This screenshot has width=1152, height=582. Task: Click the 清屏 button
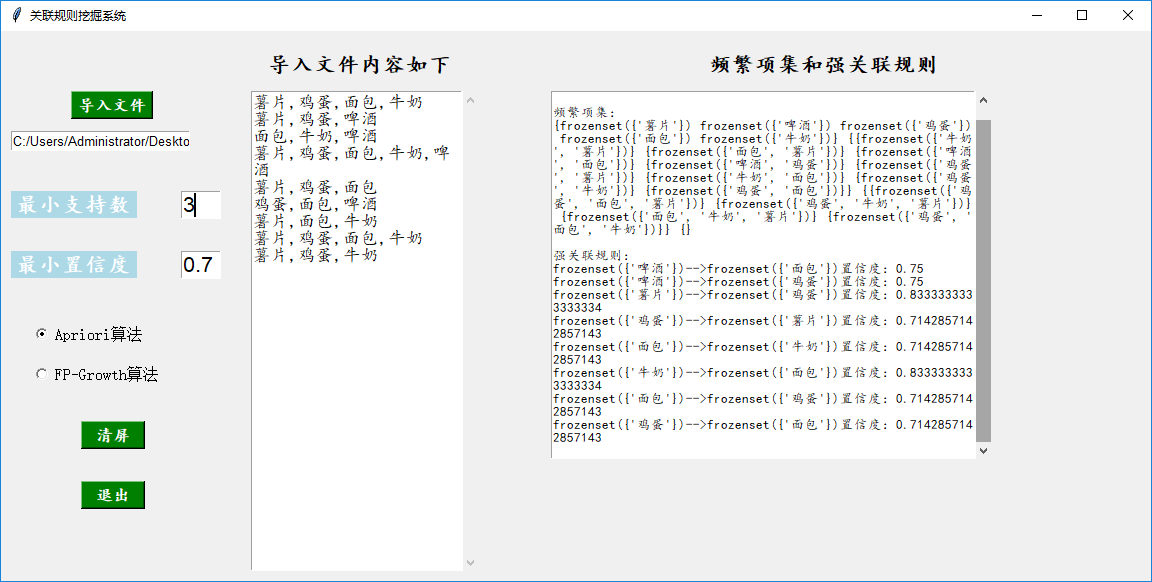[112, 435]
